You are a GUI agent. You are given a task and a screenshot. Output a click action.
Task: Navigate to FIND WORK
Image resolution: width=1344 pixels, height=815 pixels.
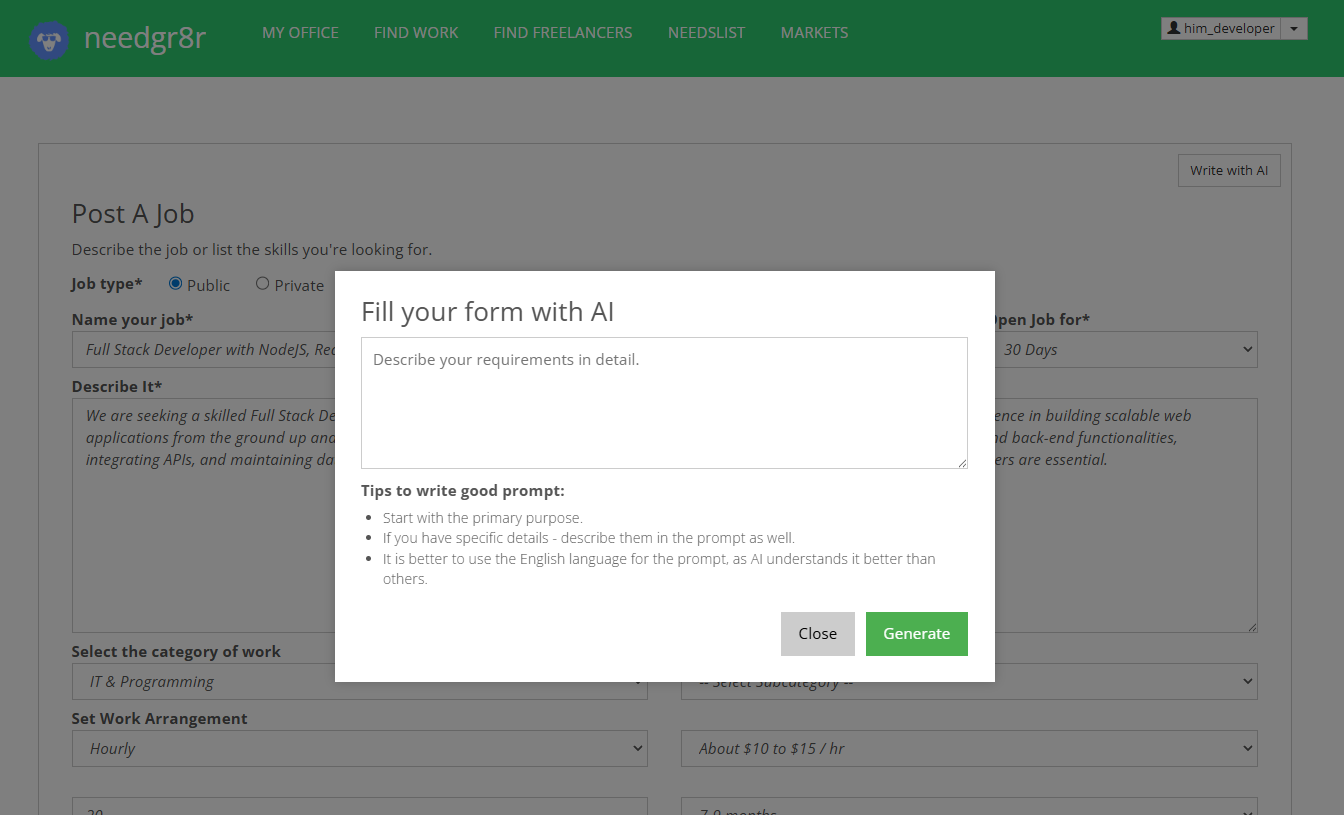416,32
